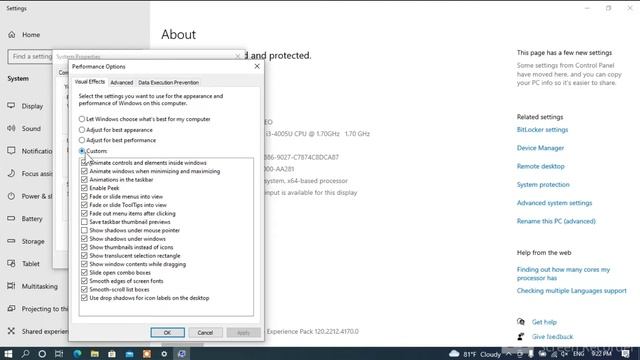
Task: Toggle Smooth edges of screen fonts
Action: click(x=84, y=281)
